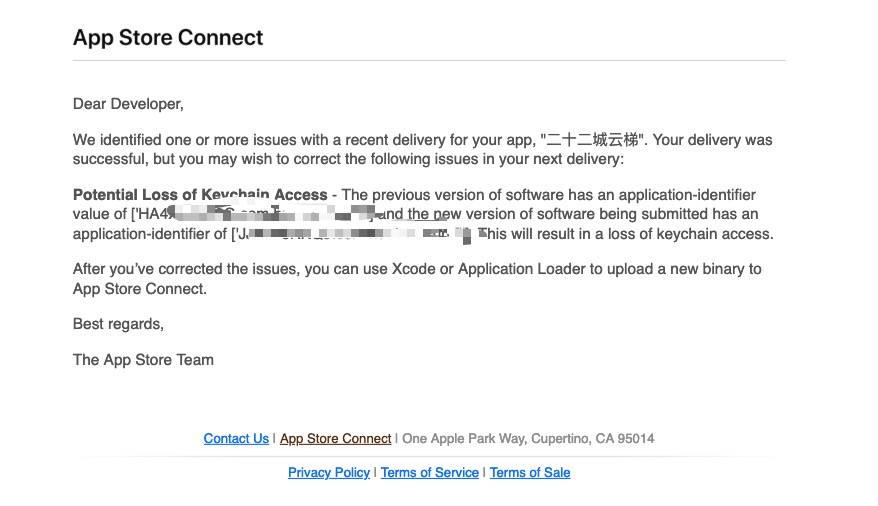The height and width of the screenshot is (506, 878).
Task: Click the divider line under the header
Action: [x=429, y=61]
